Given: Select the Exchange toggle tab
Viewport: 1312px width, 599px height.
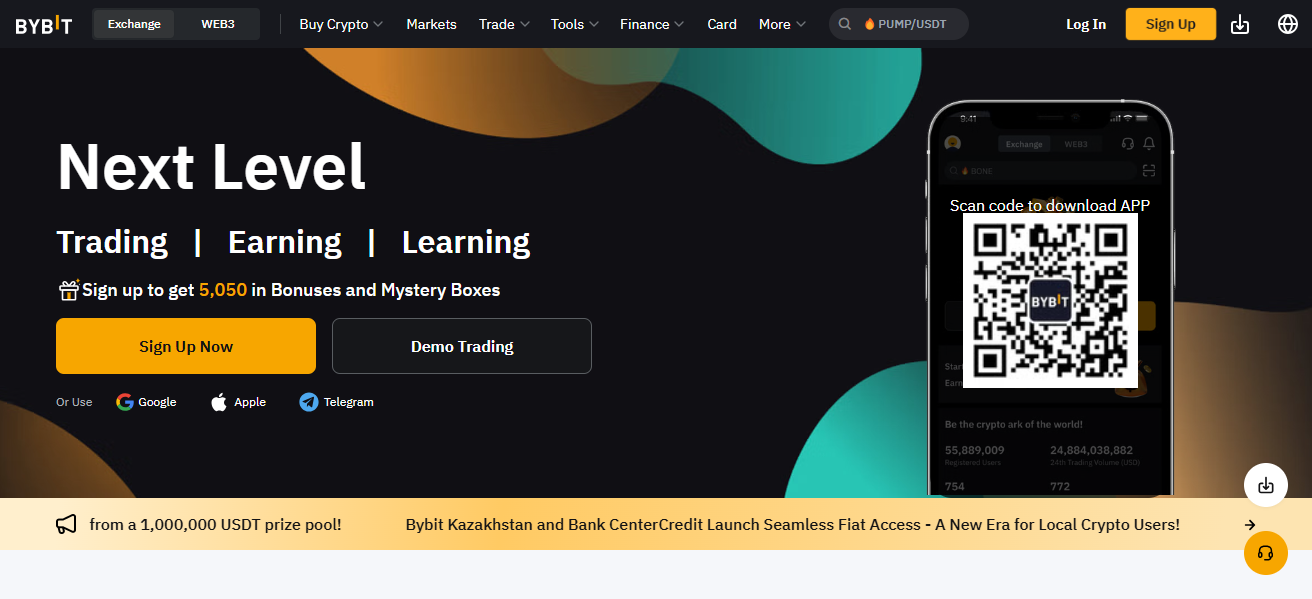Looking at the screenshot, I should pyautogui.click(x=133, y=24).
